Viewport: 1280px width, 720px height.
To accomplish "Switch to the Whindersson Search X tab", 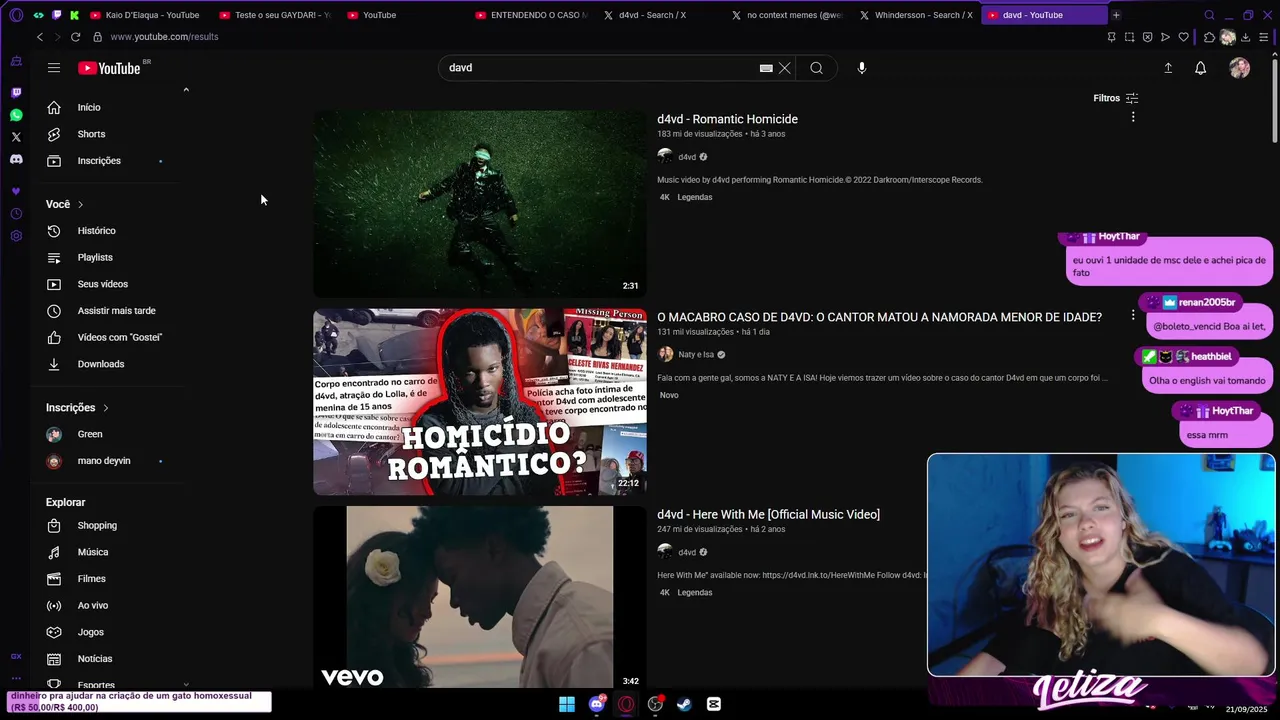I will tap(916, 15).
